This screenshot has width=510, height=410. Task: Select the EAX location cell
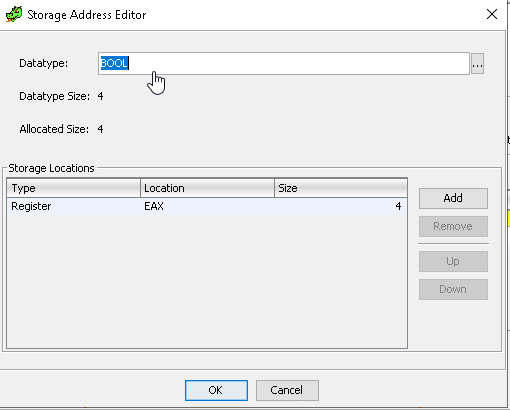coord(207,206)
